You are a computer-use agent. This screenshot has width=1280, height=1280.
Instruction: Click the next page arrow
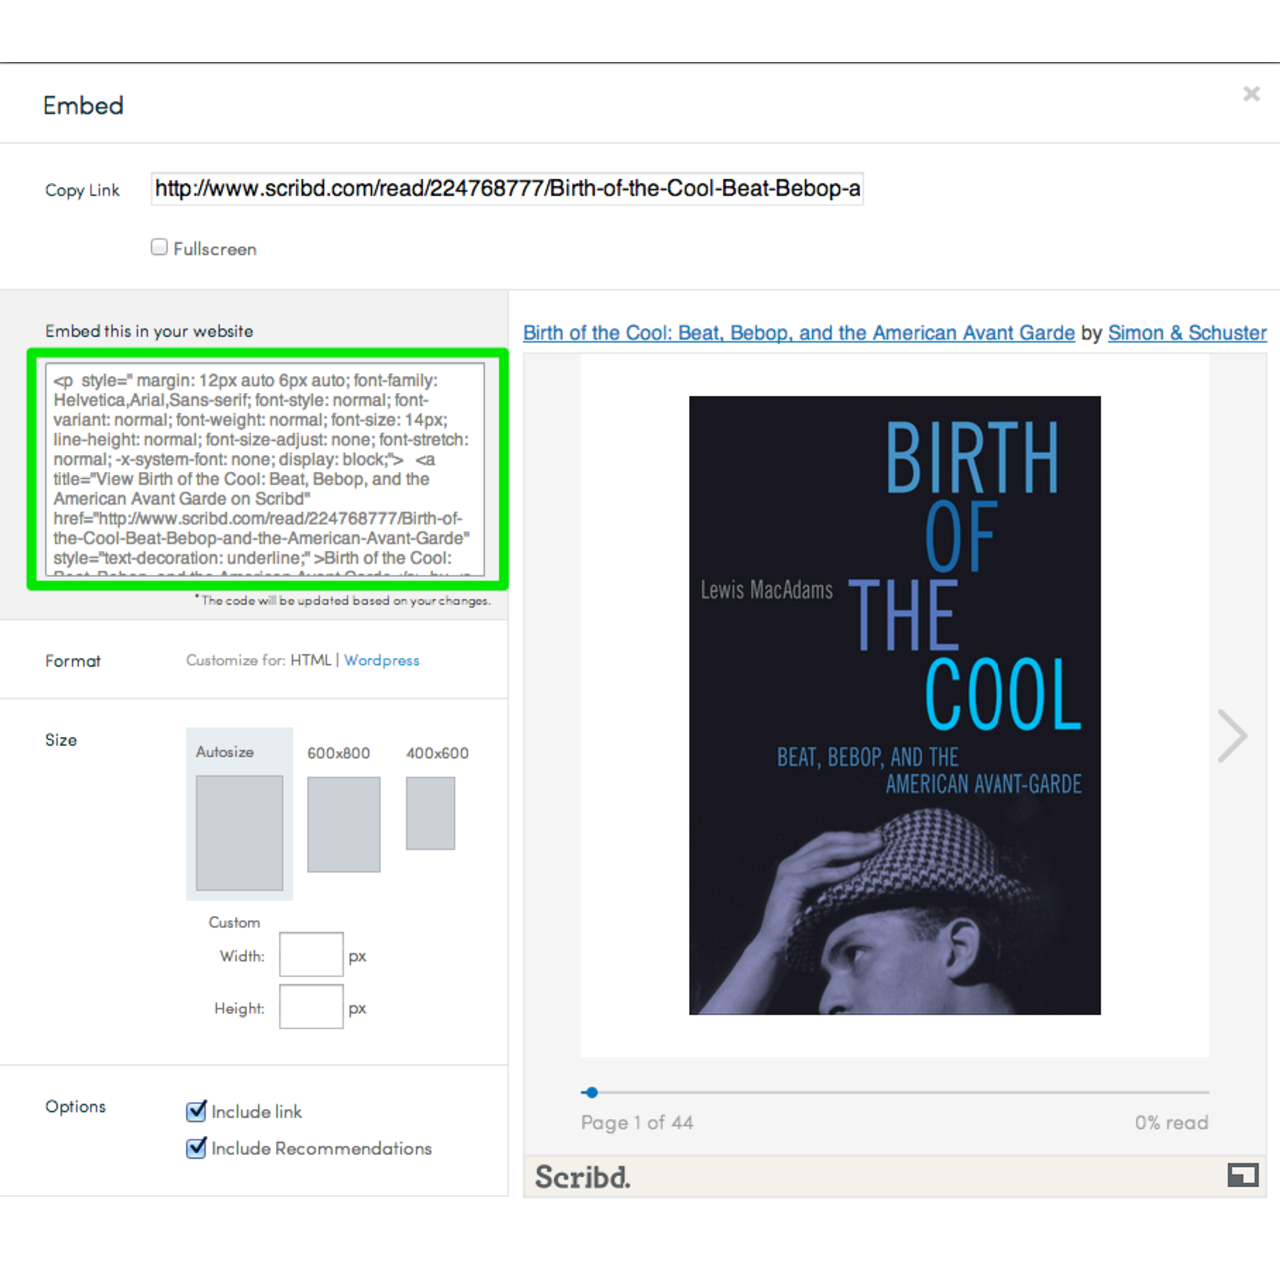coord(1232,737)
